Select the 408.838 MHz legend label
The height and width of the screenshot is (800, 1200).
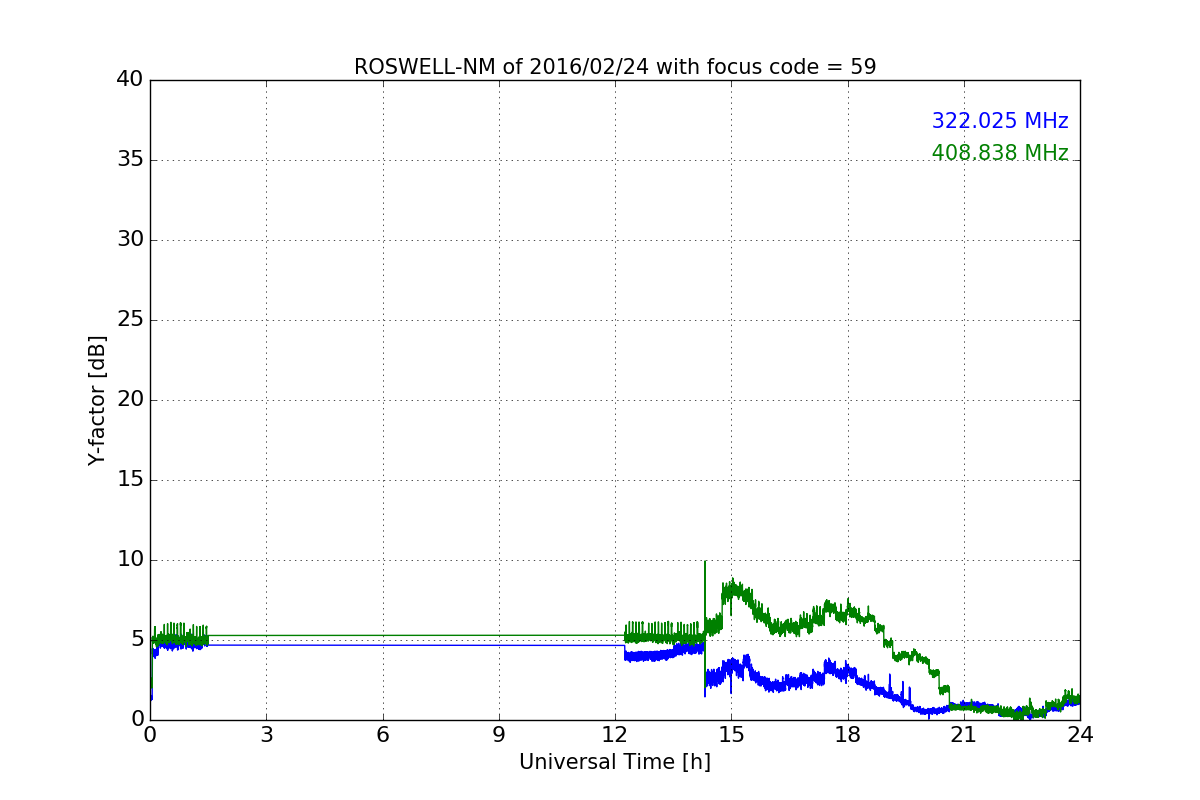(1000, 153)
